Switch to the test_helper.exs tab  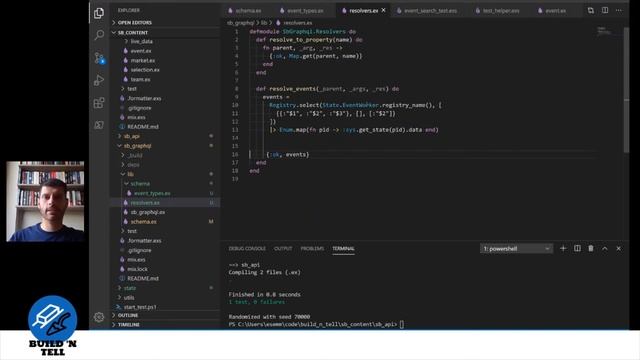[x=501, y=11]
